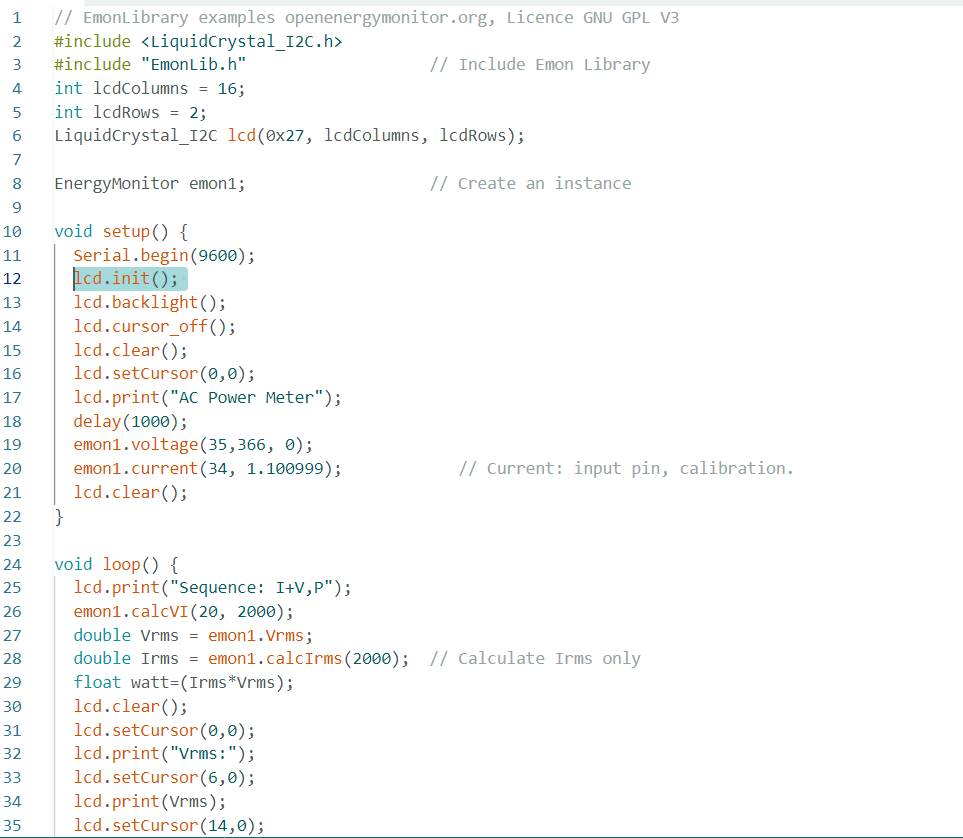Screen dimensions: 963x838
Task: Click the closing brace on line 22
Action: [58, 516]
